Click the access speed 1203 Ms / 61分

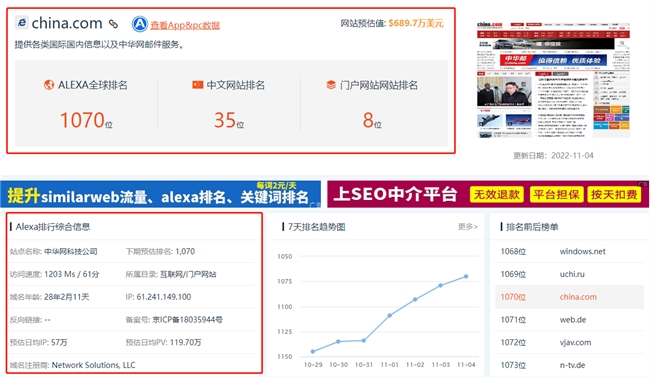tap(72, 274)
